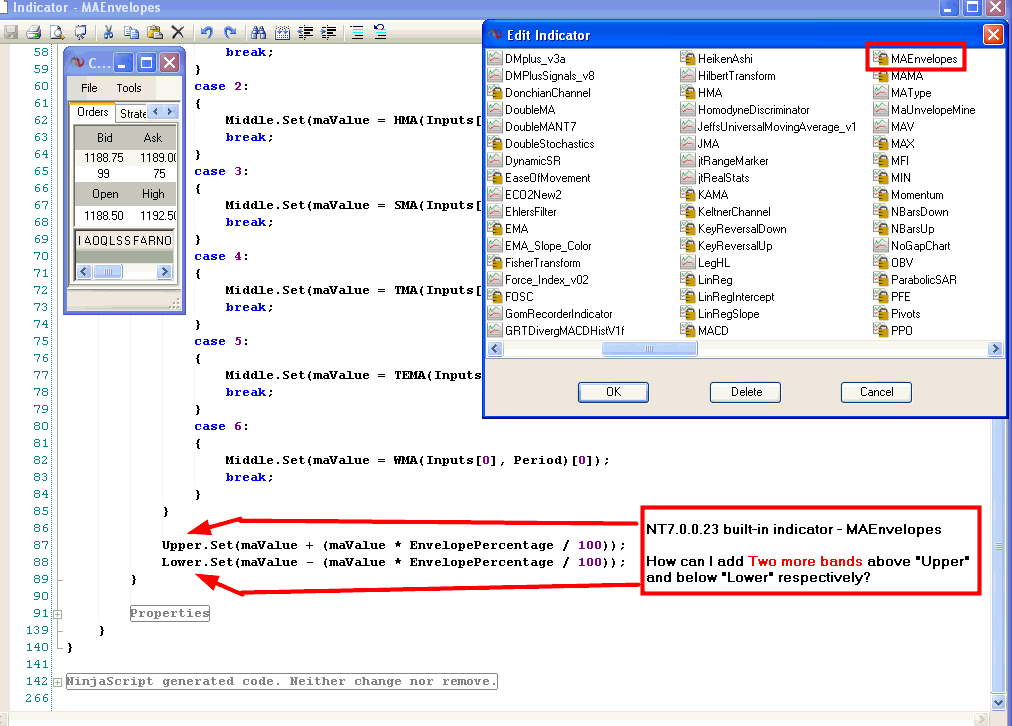Minimize the small control window
Screen dimensions: 1012x726
point(123,63)
